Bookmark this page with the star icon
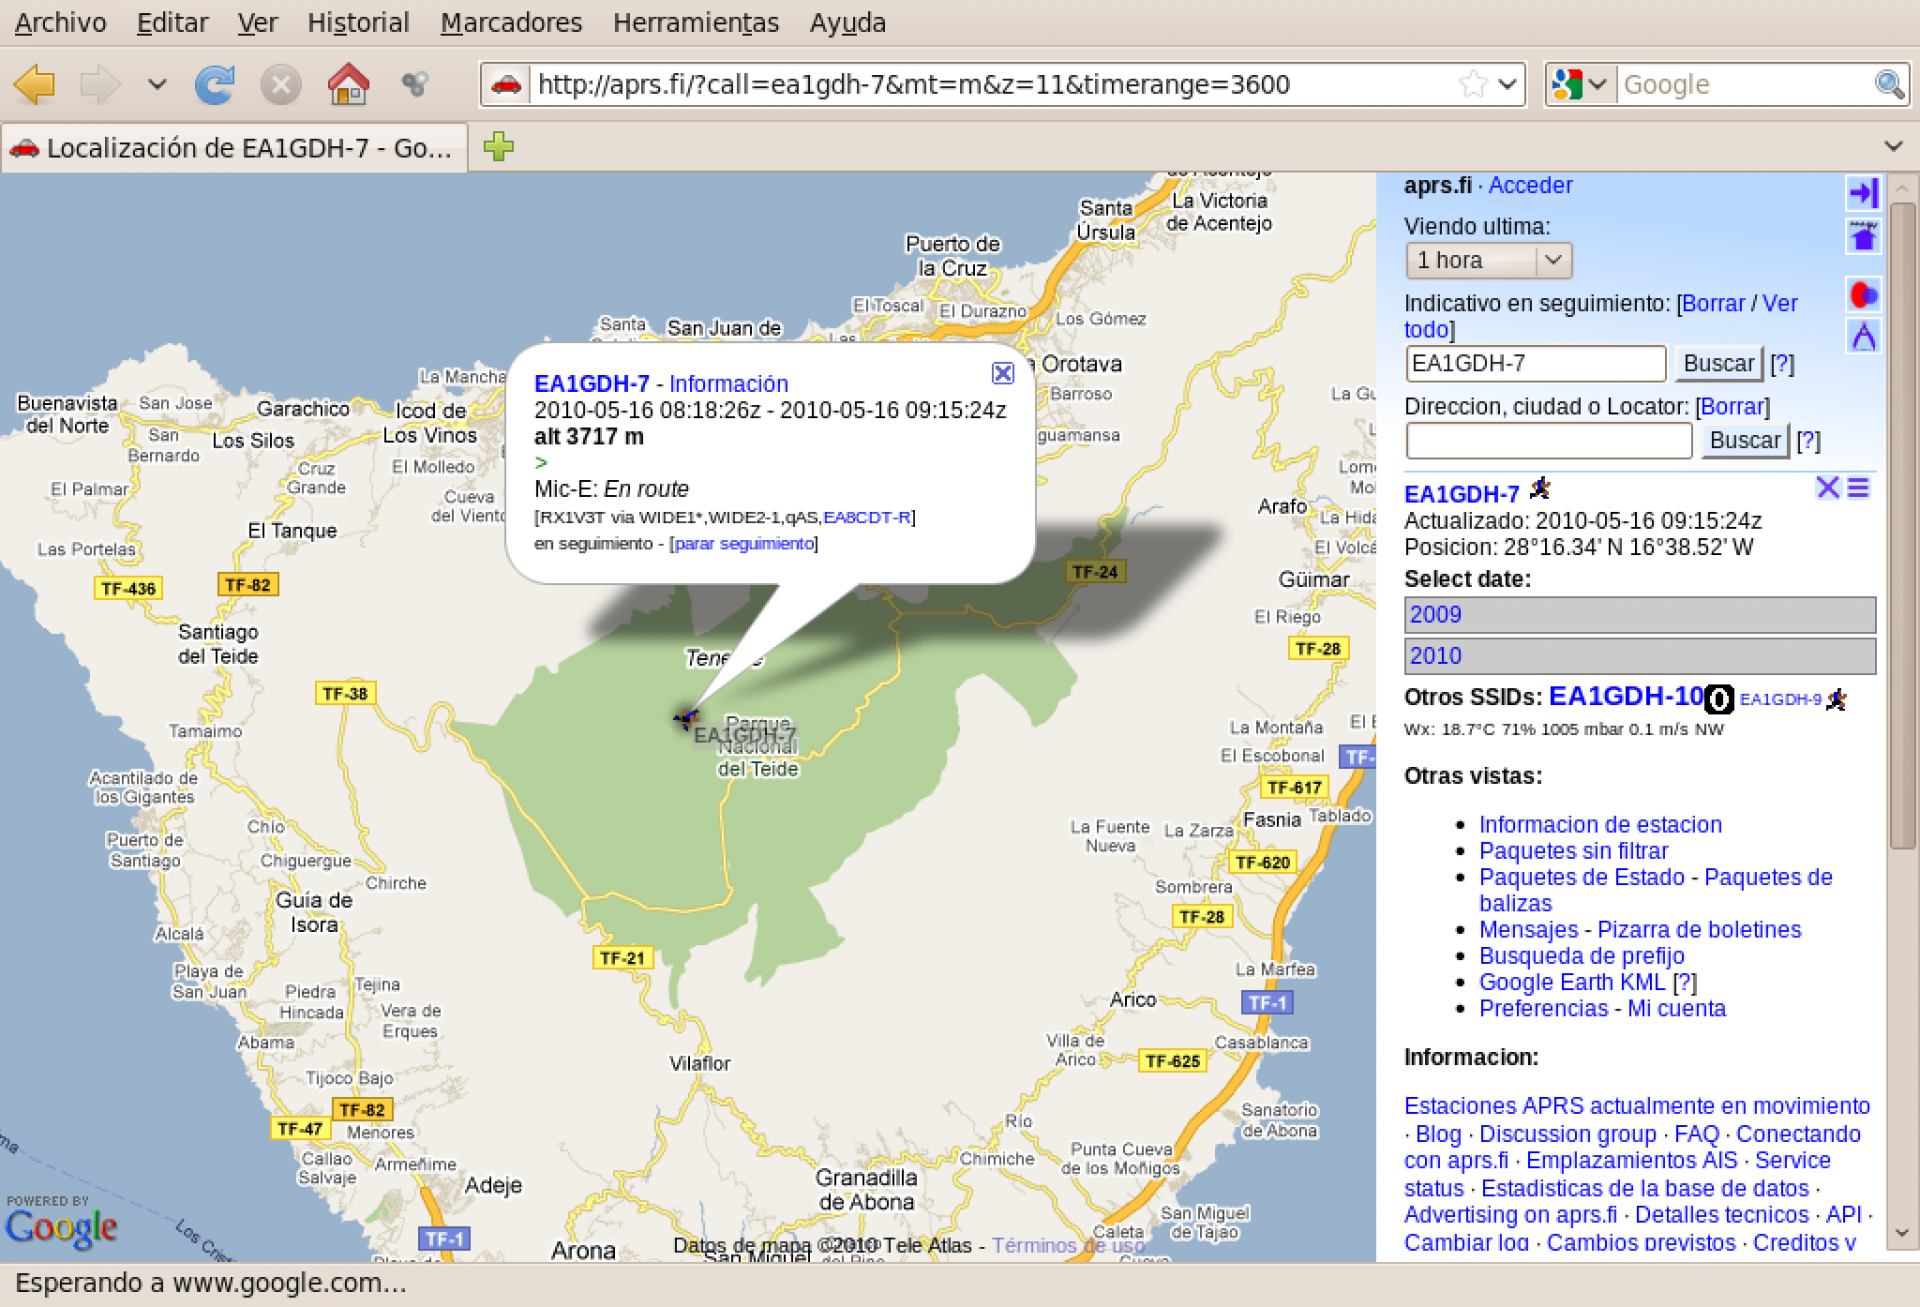 tap(1472, 84)
